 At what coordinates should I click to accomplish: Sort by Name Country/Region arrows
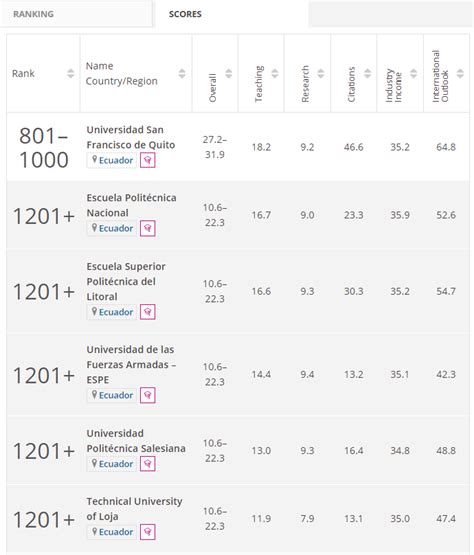click(x=182, y=73)
